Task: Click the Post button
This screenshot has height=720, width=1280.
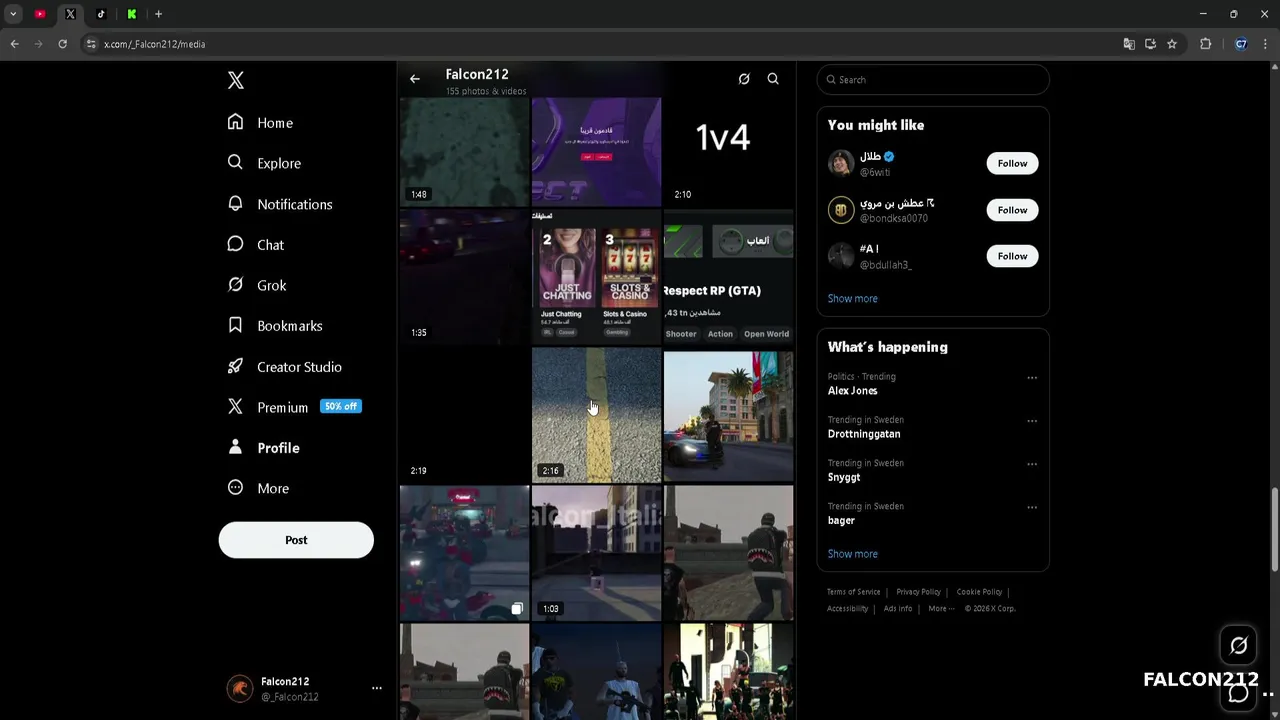Action: (x=296, y=540)
